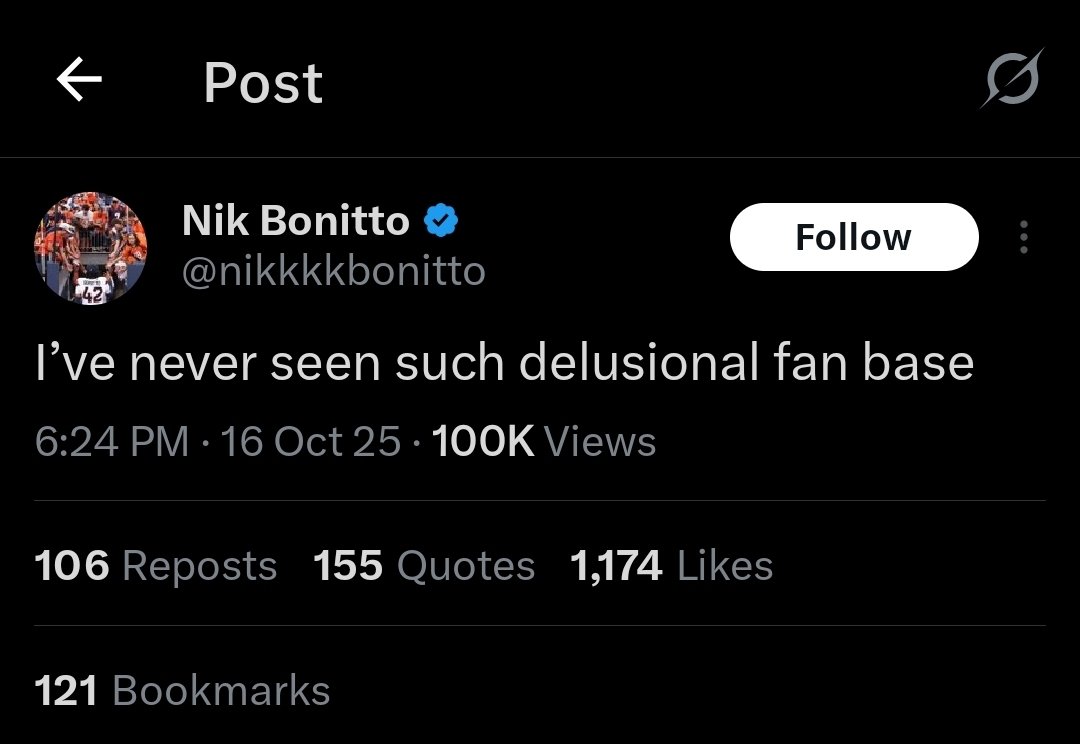Tap the Post header title
1080x744 pixels.
point(263,82)
